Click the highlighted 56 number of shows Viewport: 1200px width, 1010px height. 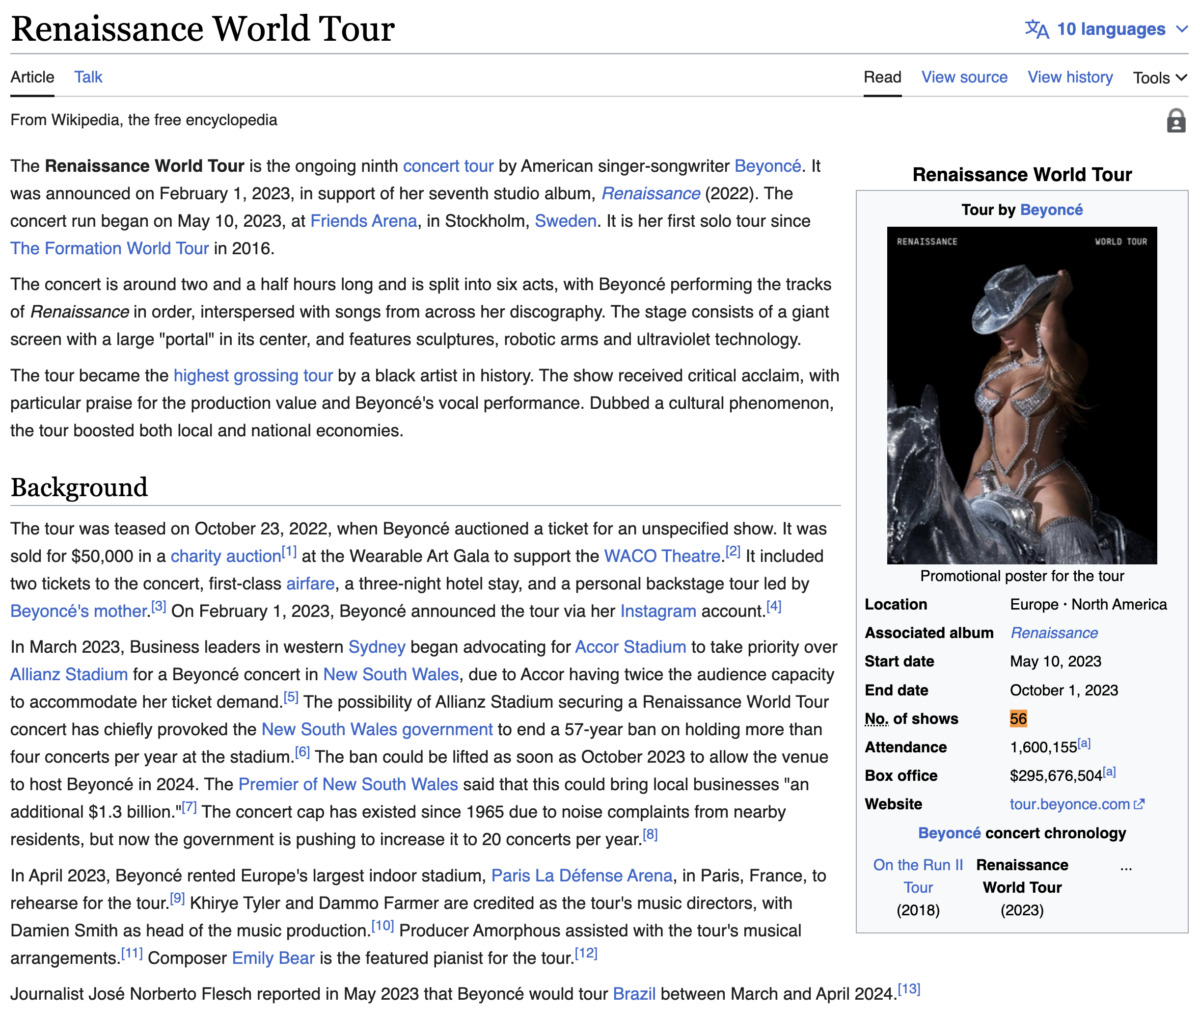tap(1018, 719)
